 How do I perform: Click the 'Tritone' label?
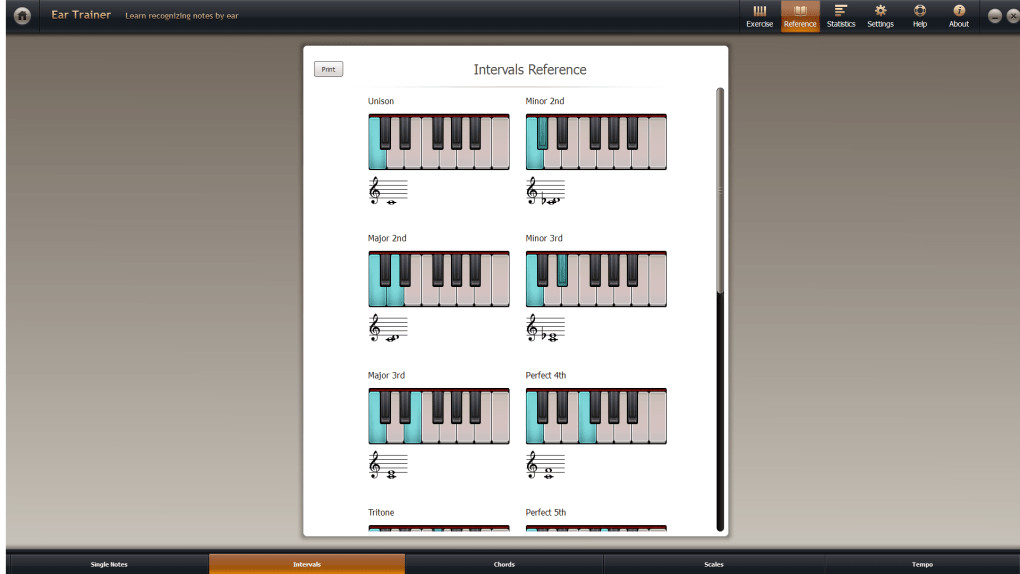coord(381,513)
